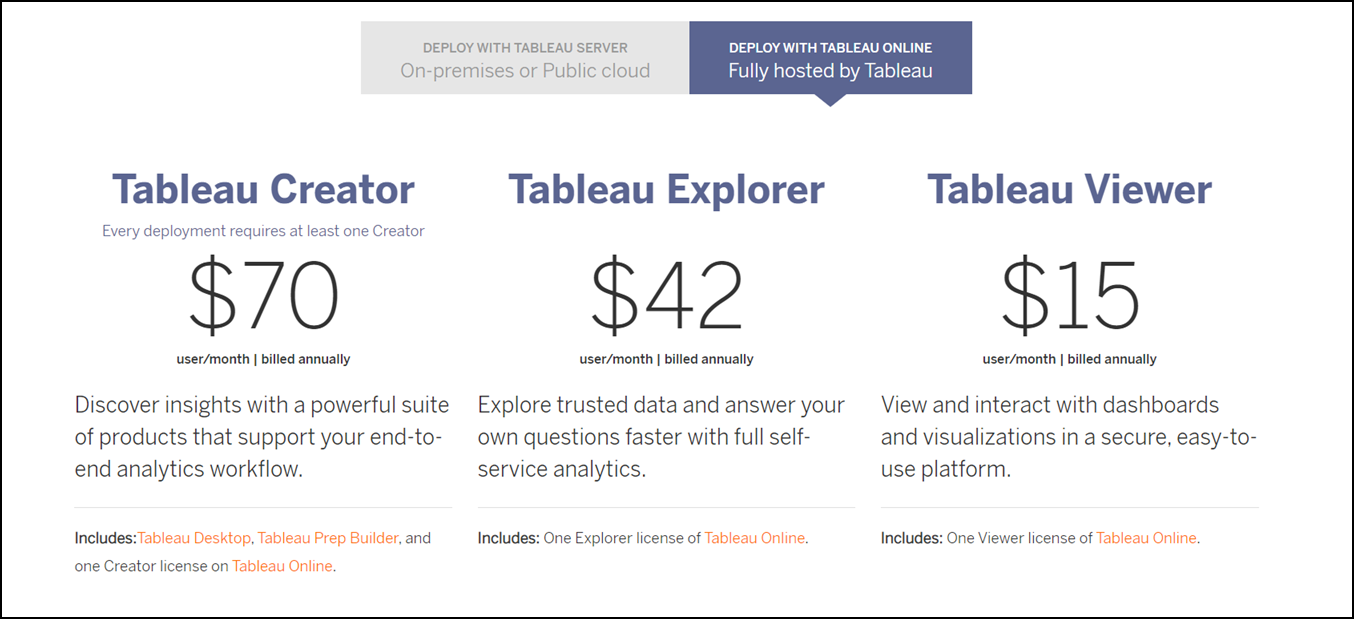Switch to Deploy with Tableau Server tab
This screenshot has width=1354, height=619.
click(525, 59)
